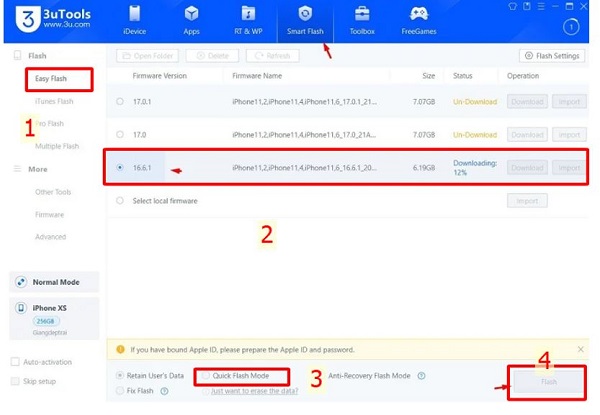Open the iDevice section
This screenshot has width=600, height=415.
coord(136,20)
